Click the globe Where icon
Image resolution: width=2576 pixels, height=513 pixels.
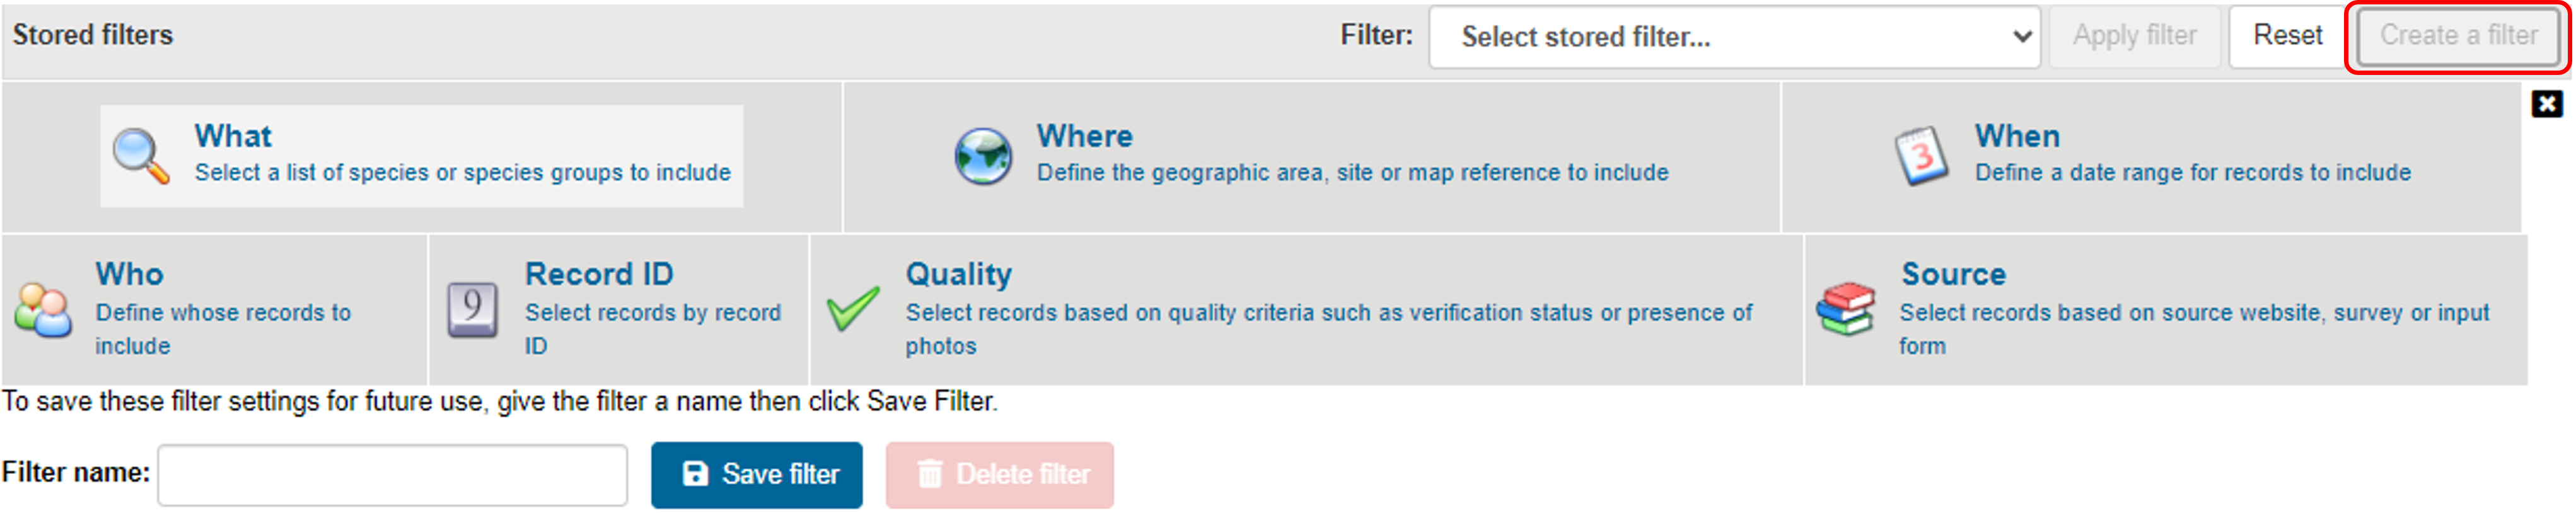tap(982, 156)
